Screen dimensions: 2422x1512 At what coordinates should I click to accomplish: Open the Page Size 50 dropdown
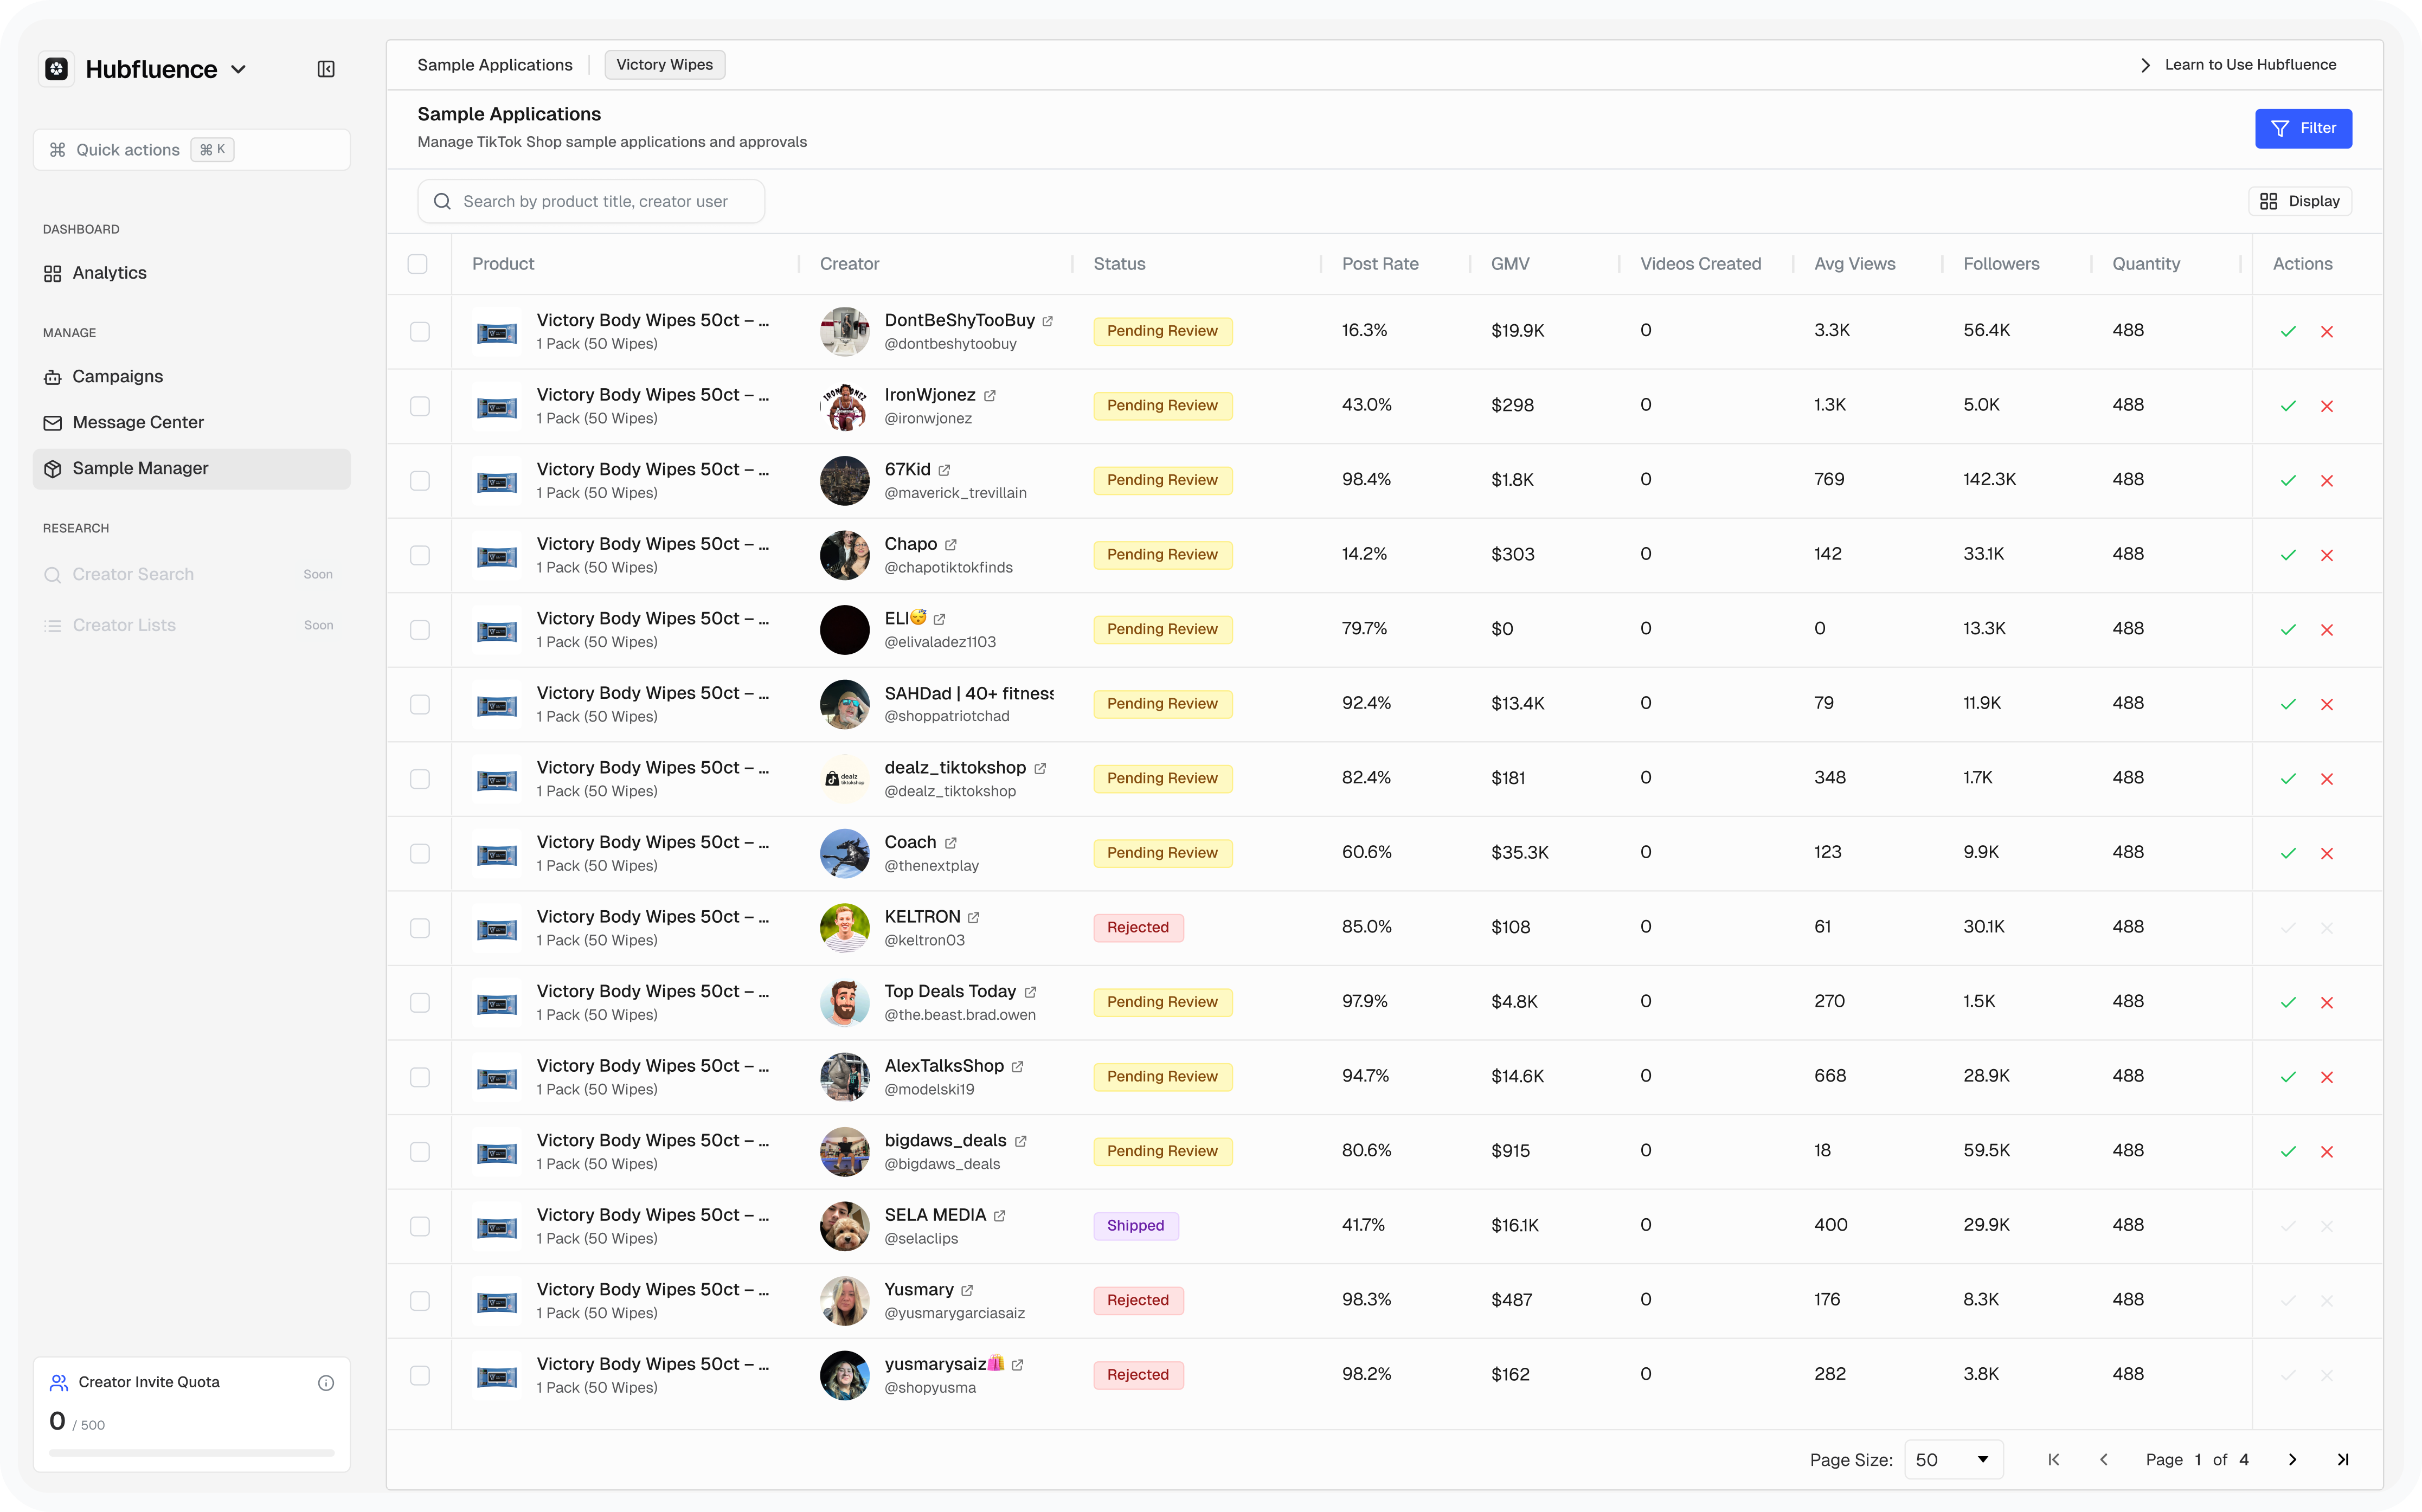(1952, 1459)
